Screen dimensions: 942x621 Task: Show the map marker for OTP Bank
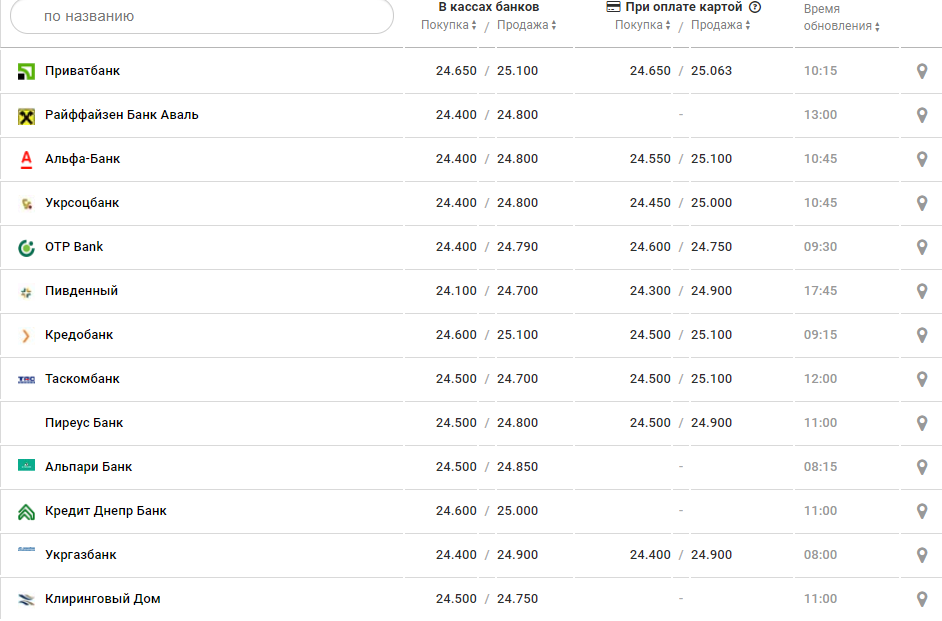pyautogui.click(x=922, y=247)
